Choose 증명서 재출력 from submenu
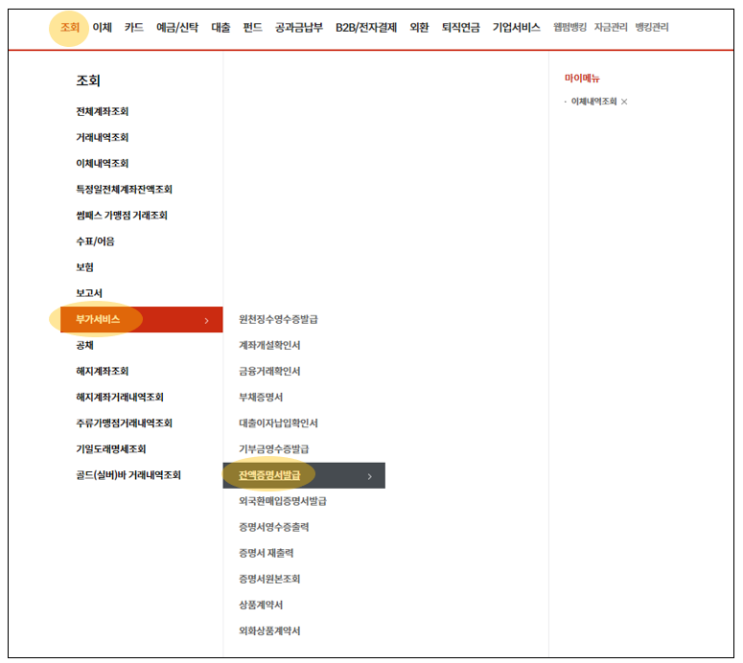This screenshot has width=743, height=663. pyautogui.click(x=266, y=553)
